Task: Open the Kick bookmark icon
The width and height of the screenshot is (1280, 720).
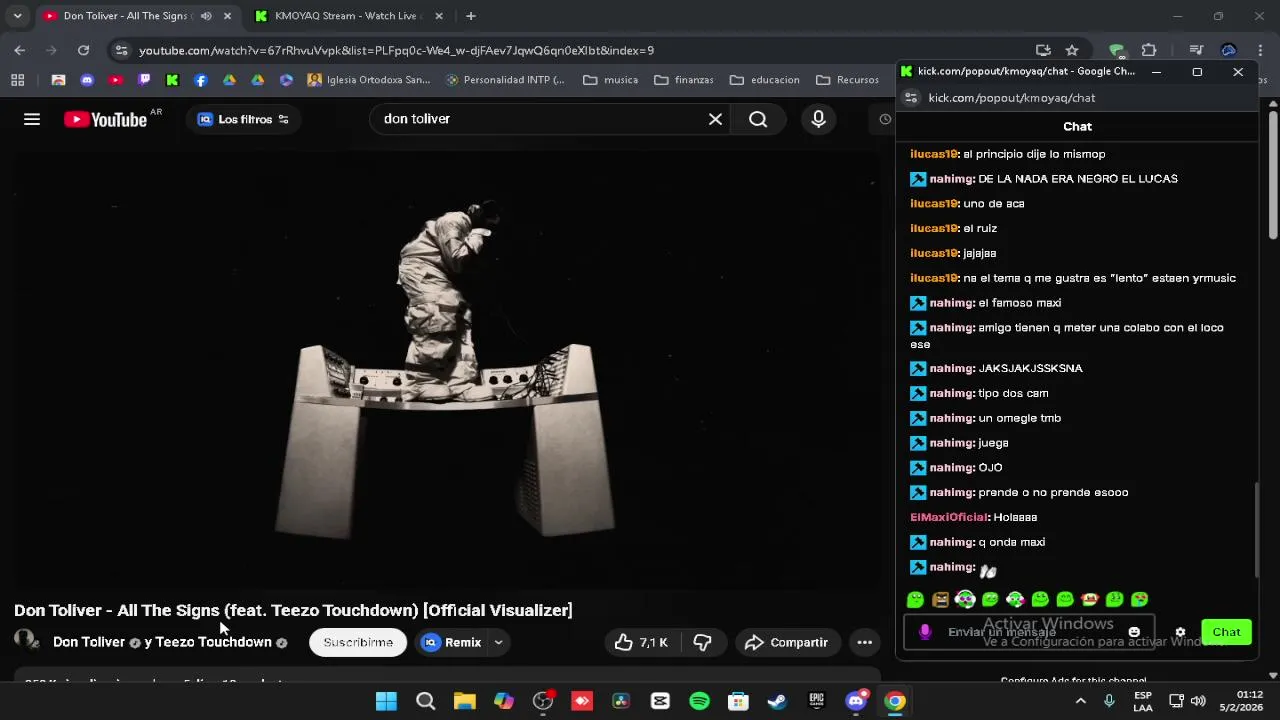Action: point(172,80)
